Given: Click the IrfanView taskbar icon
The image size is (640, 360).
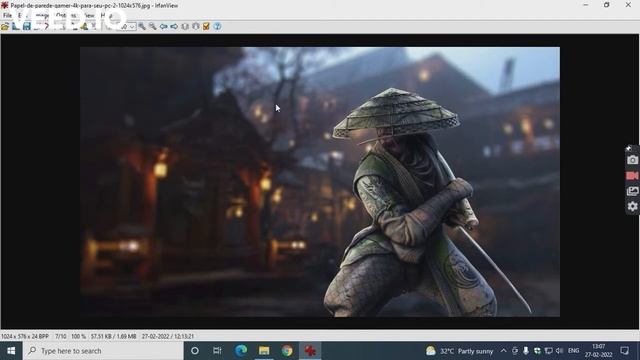Looking at the screenshot, I should click(310, 351).
